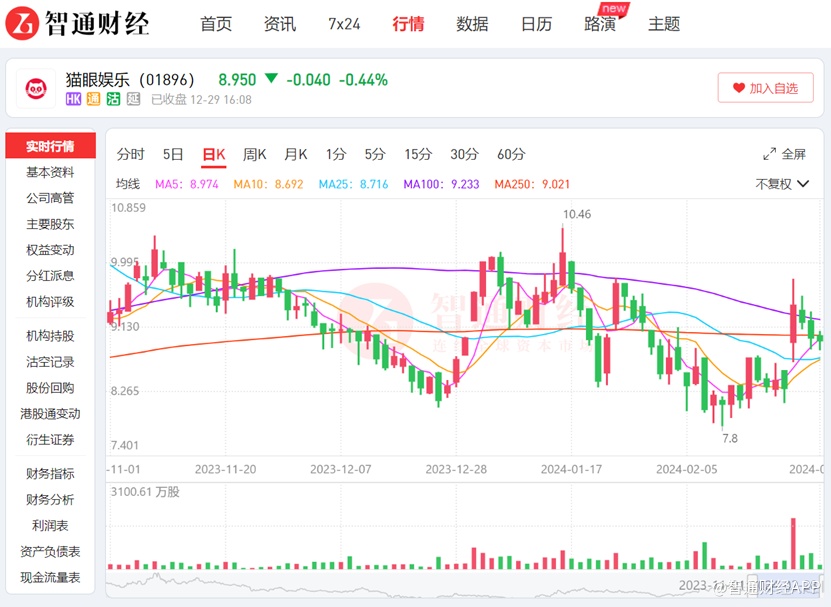The image size is (831, 607).
Task: Click the MA250: 9.021 legend value
Action: 532,184
